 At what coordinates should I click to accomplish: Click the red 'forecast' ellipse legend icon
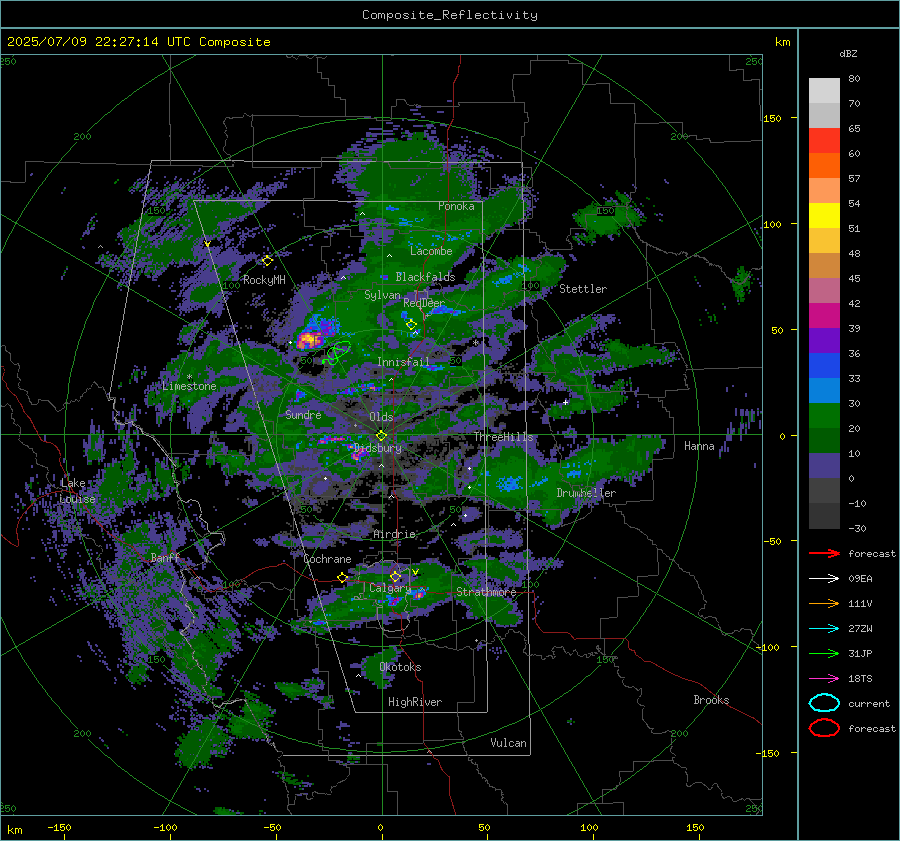[824, 728]
